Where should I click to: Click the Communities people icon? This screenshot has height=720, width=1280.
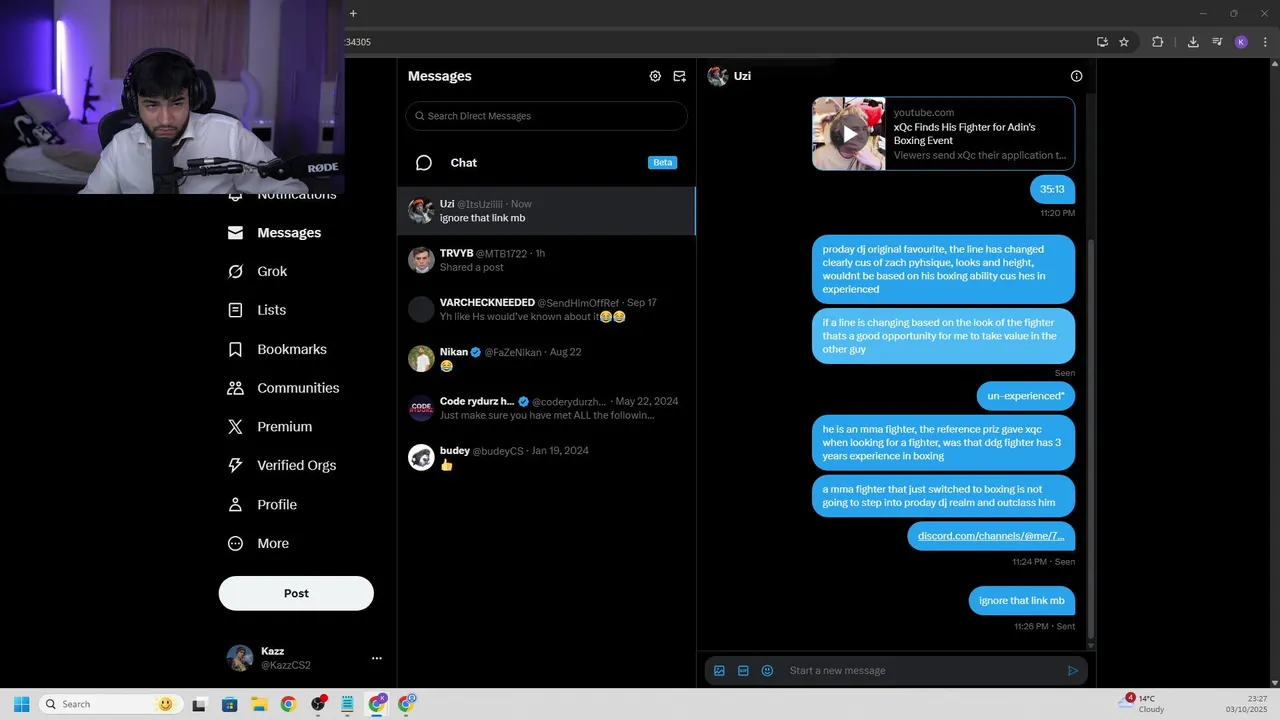point(235,388)
